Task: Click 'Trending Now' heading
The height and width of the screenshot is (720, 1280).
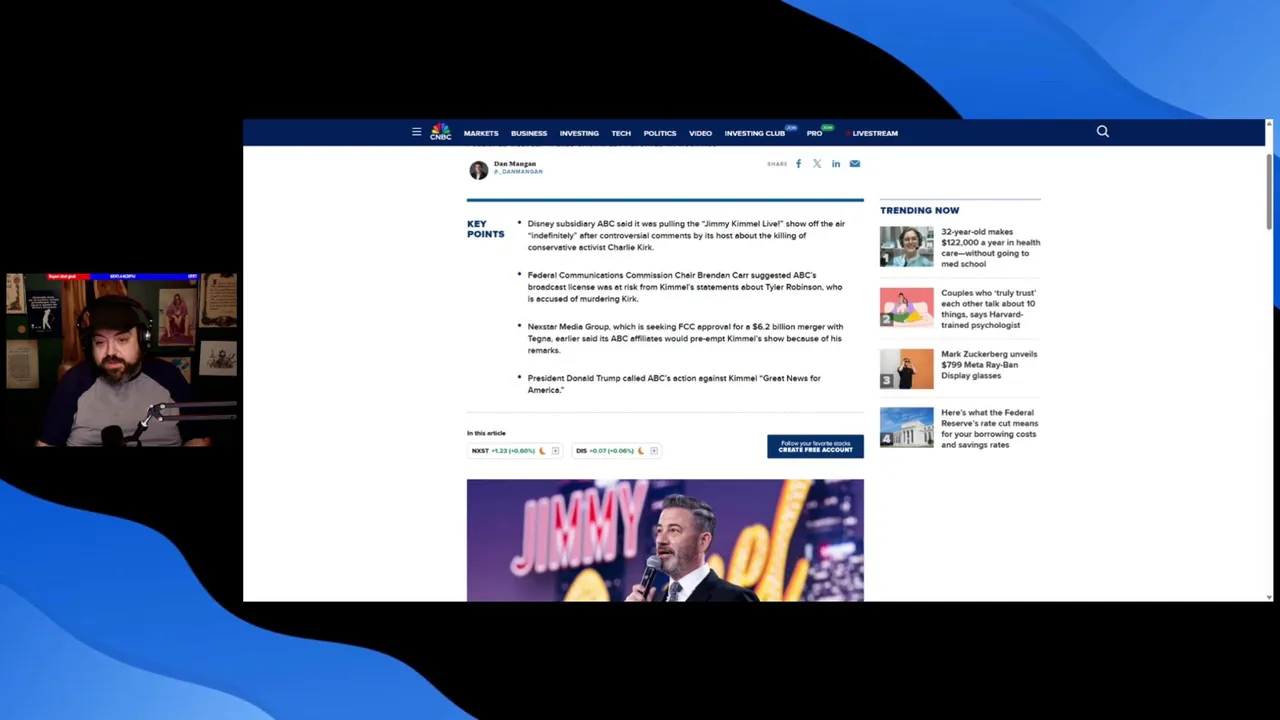Action: coord(919,211)
